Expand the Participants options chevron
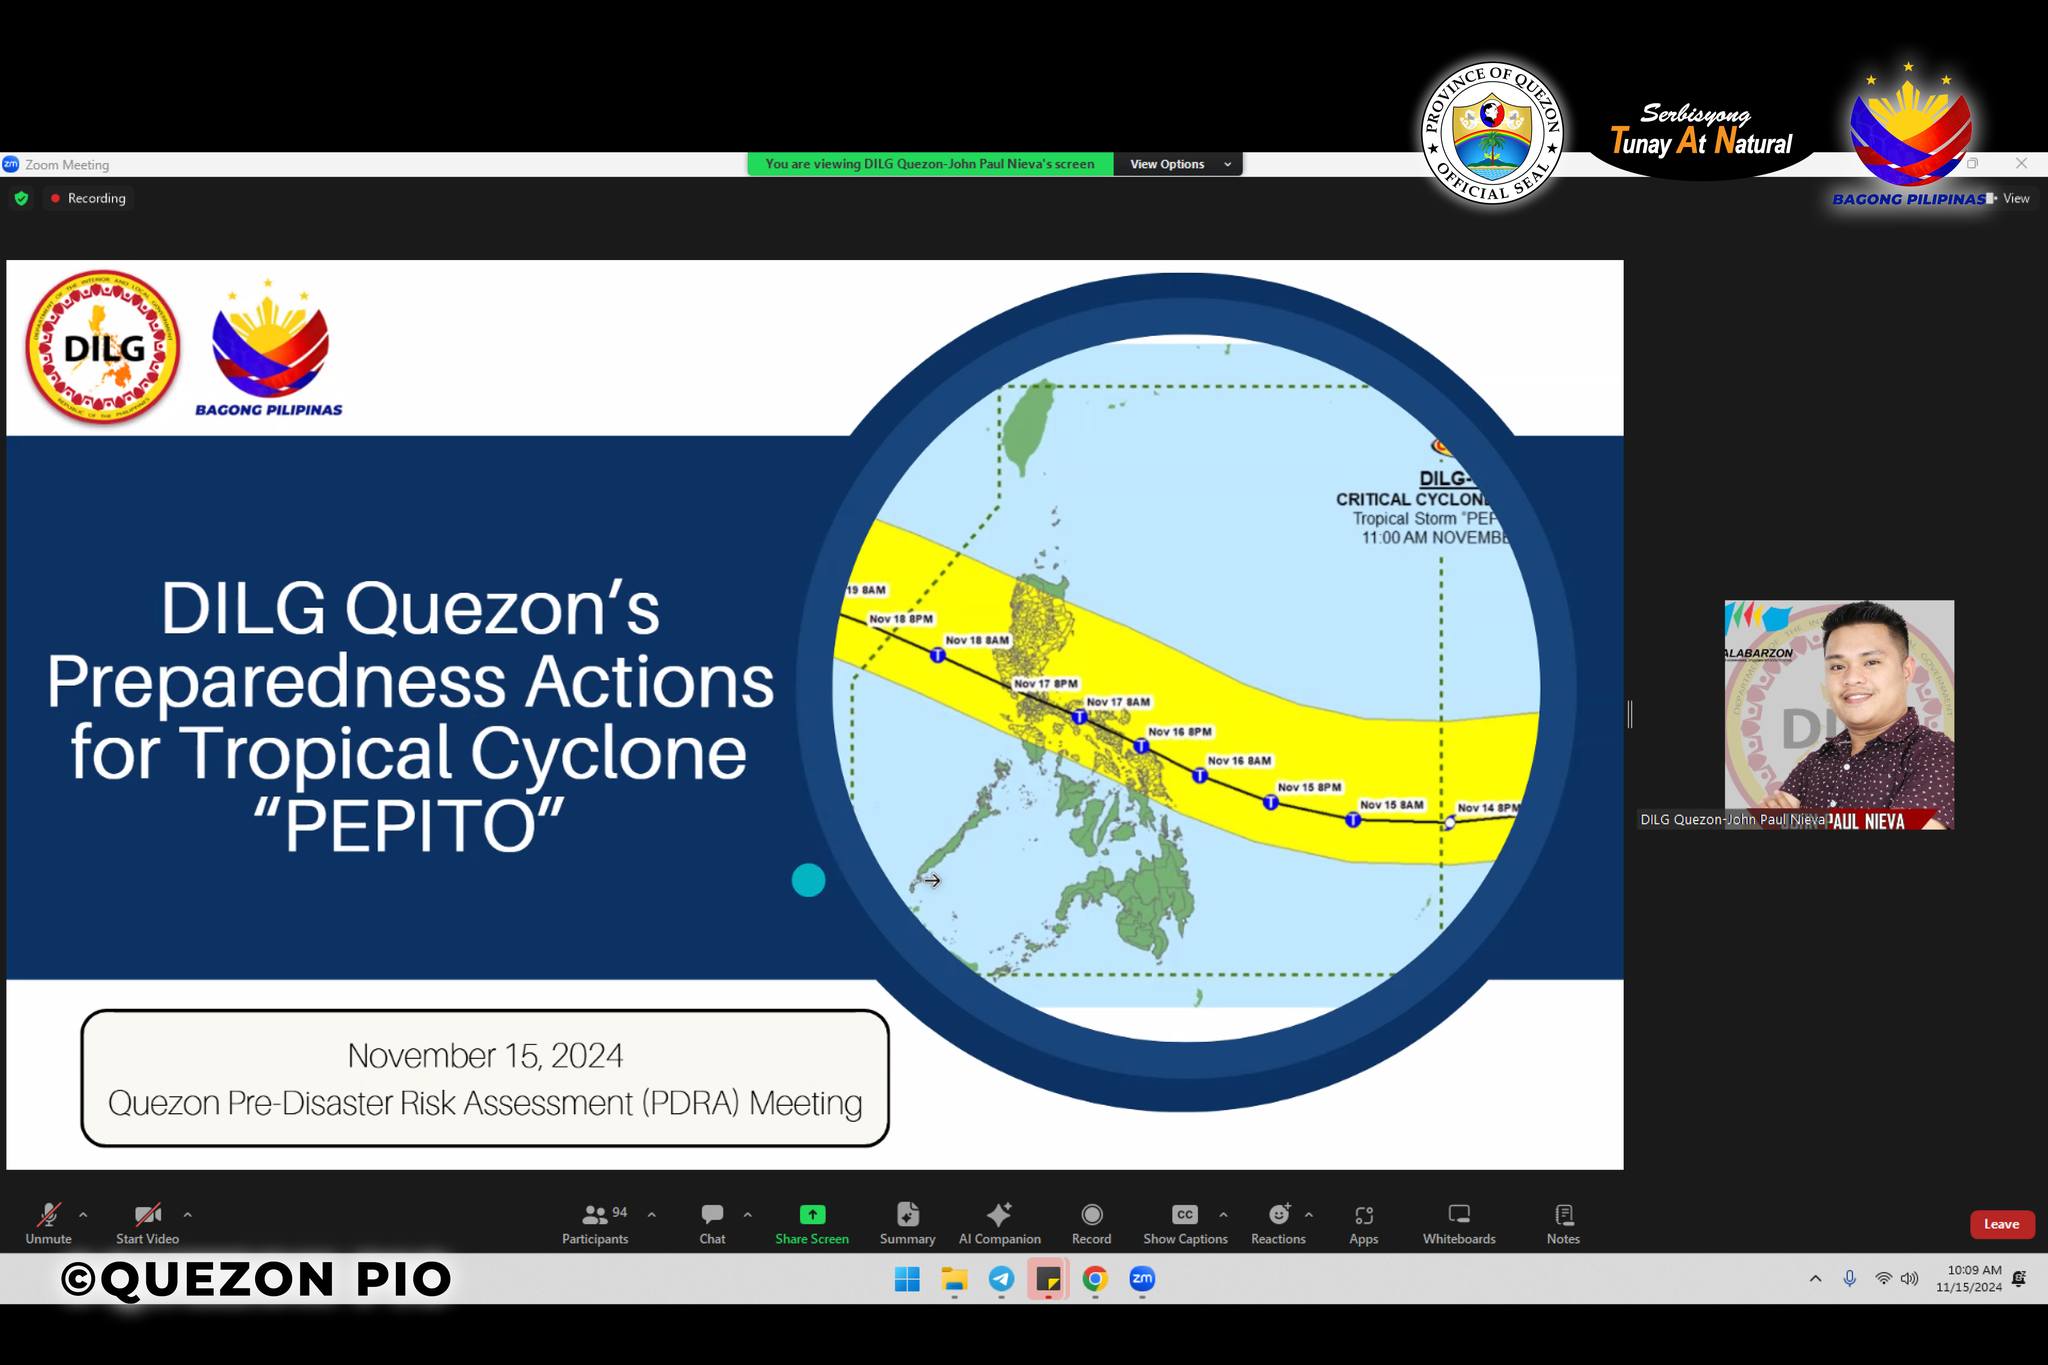The image size is (2048, 1365). tap(651, 1215)
